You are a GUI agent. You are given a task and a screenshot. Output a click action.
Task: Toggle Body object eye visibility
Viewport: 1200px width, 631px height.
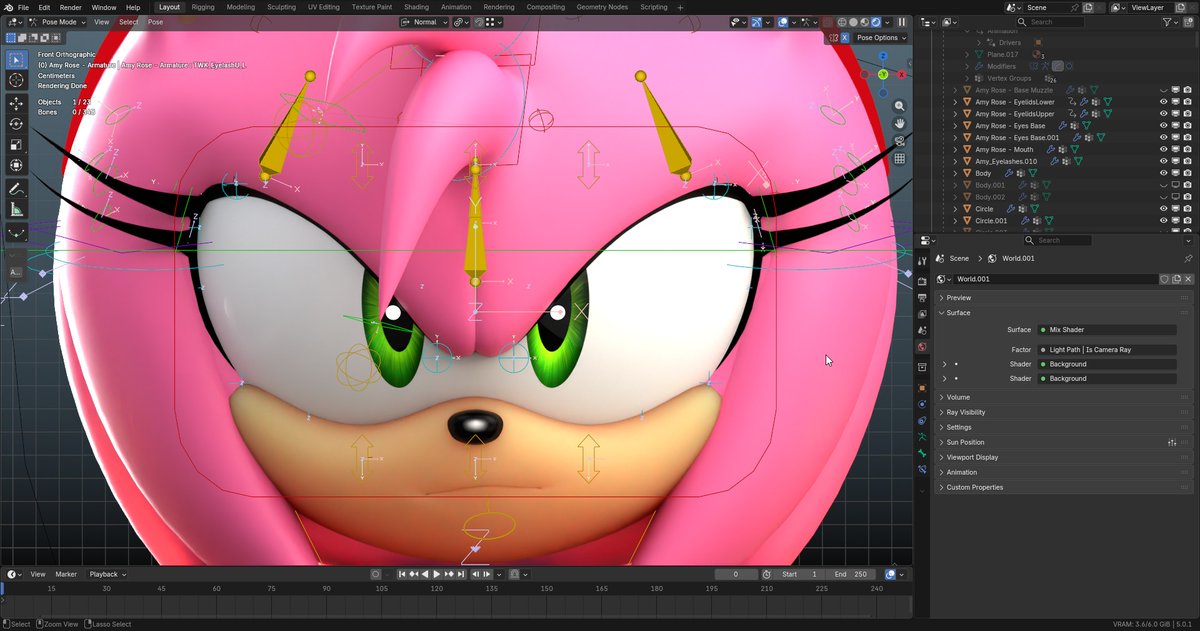[x=1163, y=173]
